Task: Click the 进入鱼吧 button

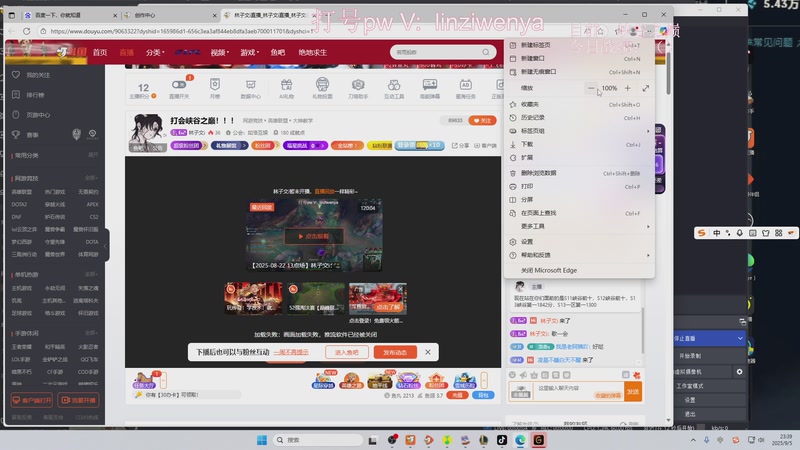Action: coord(346,352)
